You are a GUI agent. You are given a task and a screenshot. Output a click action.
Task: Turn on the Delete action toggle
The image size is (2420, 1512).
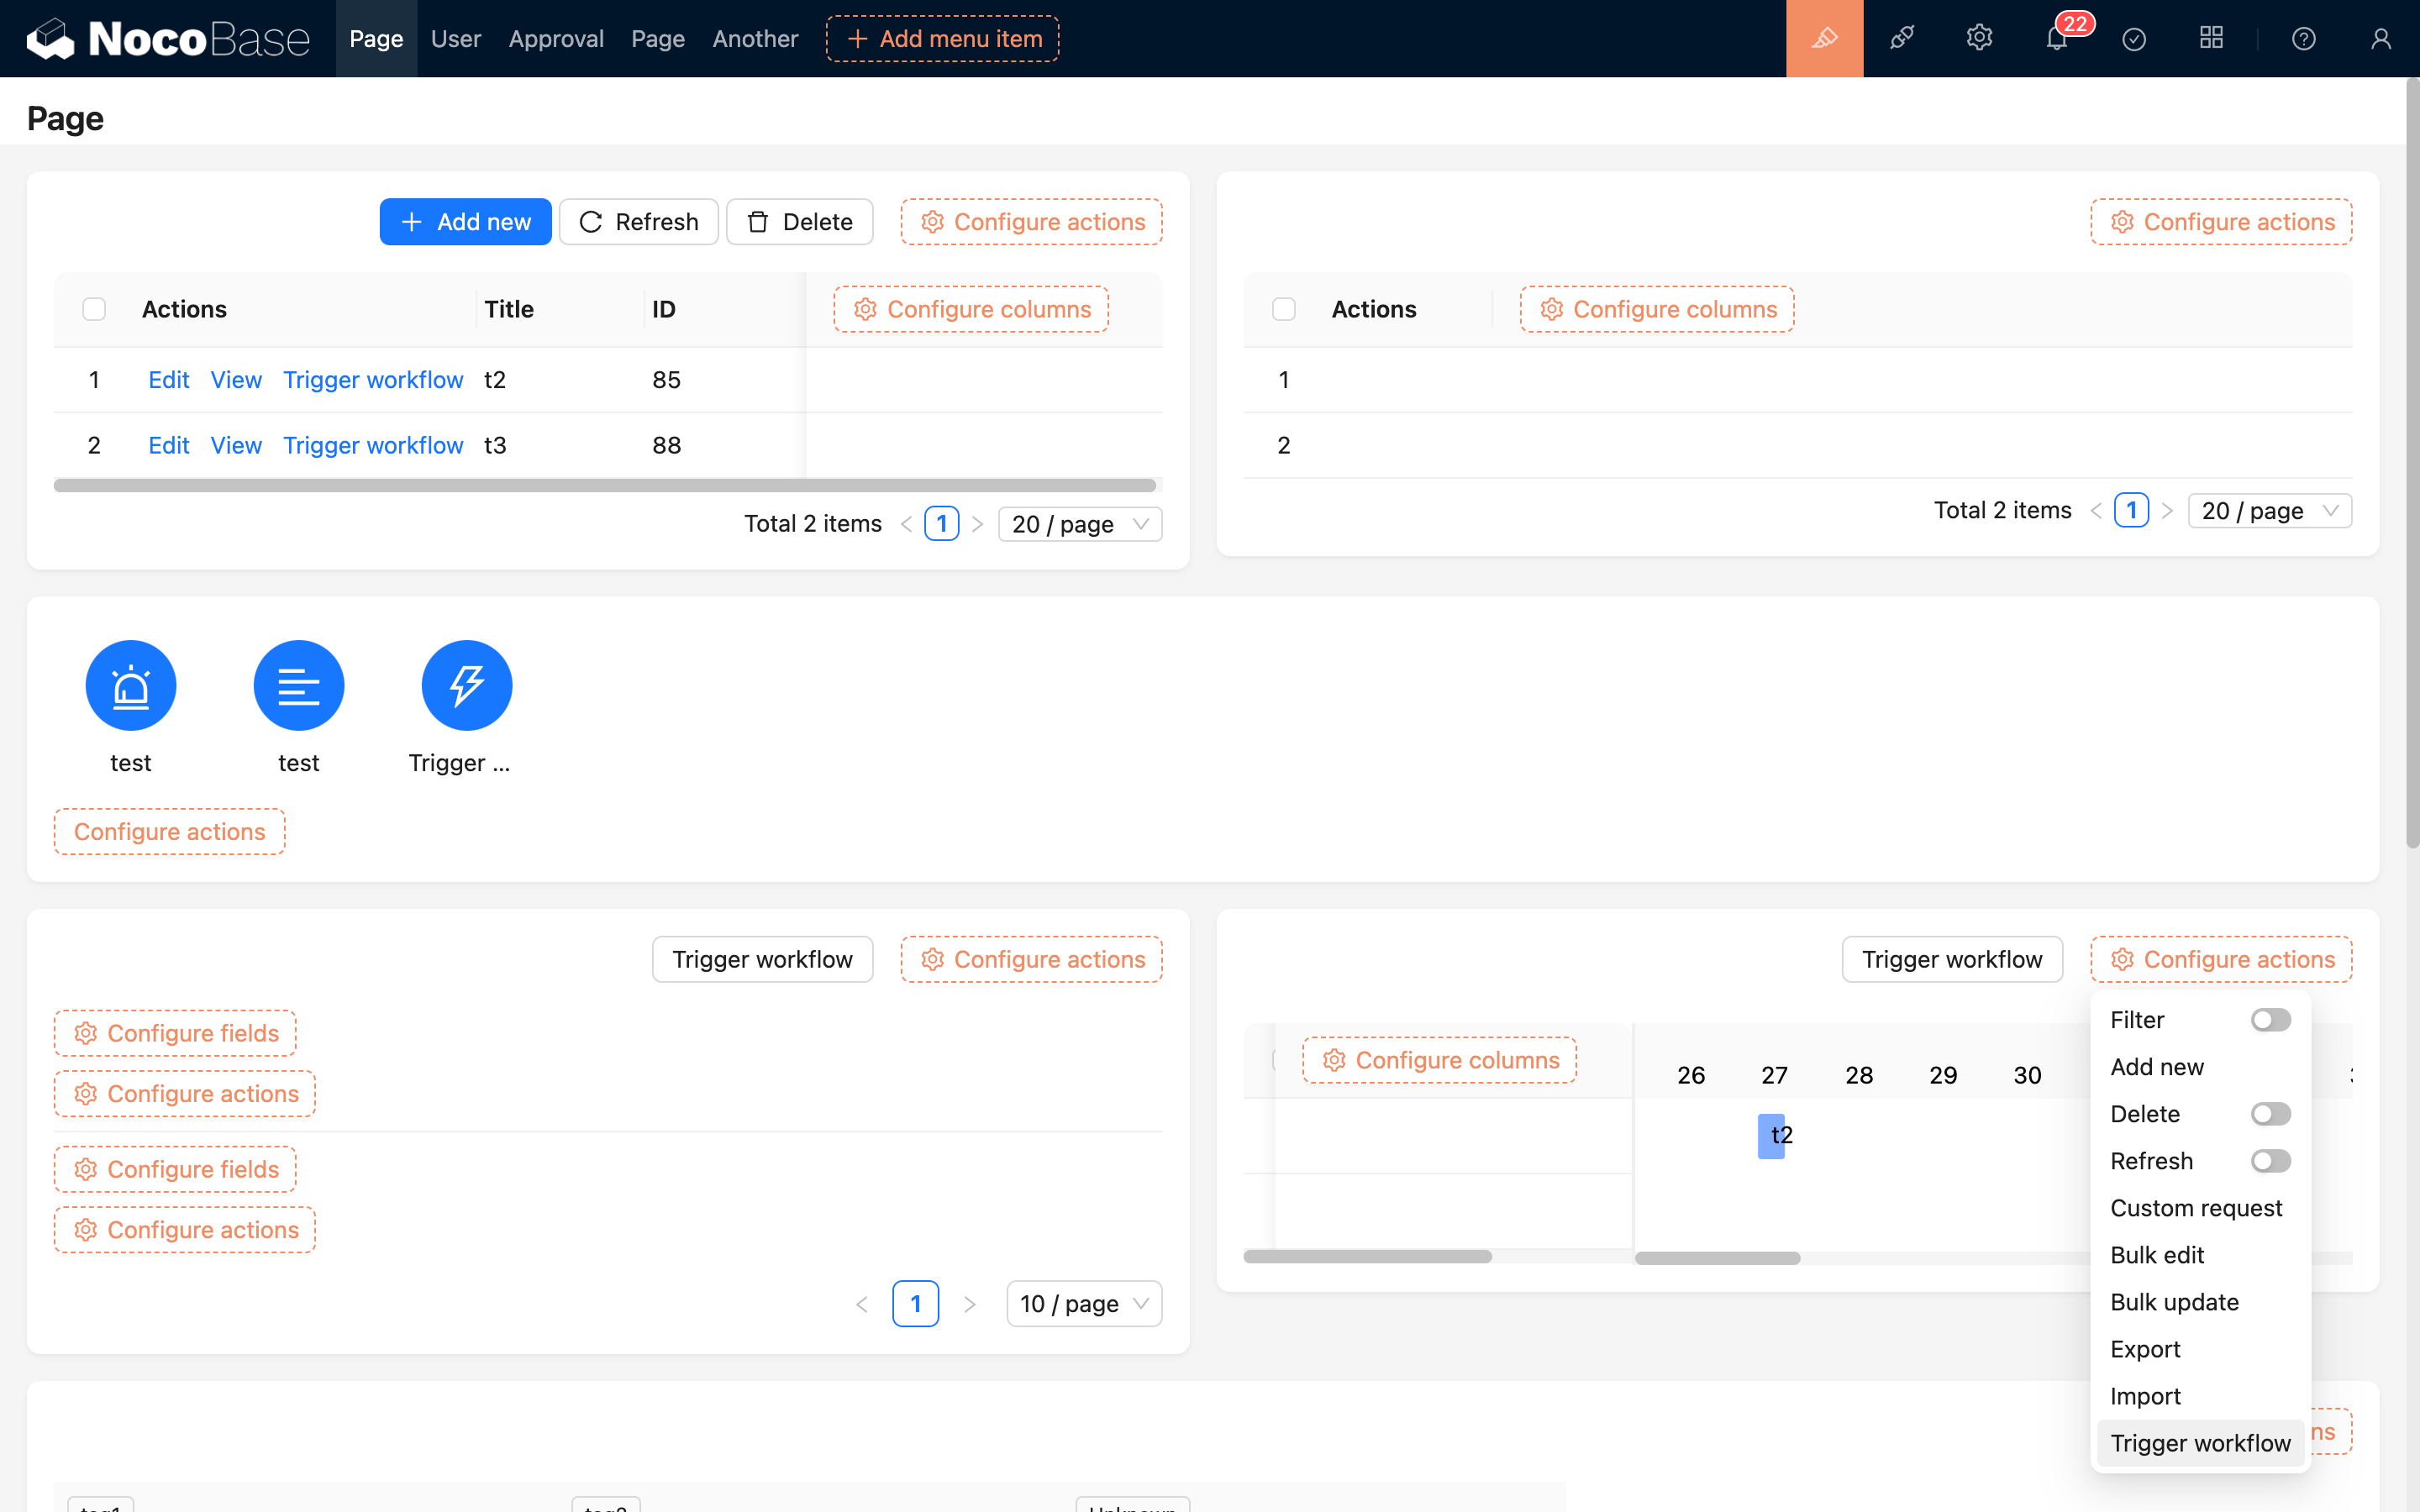(2271, 1113)
